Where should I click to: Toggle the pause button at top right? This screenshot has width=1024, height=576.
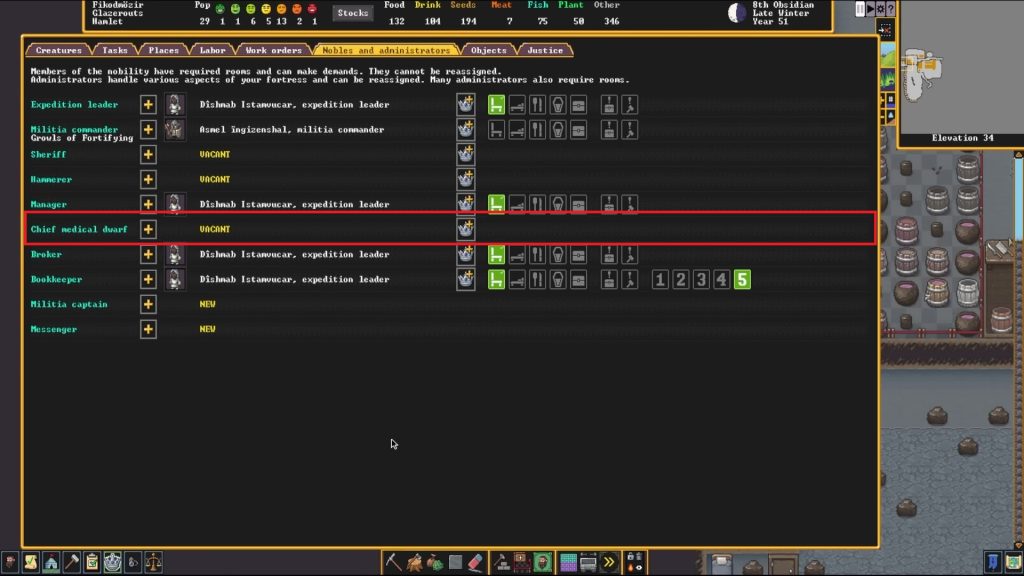(860, 9)
